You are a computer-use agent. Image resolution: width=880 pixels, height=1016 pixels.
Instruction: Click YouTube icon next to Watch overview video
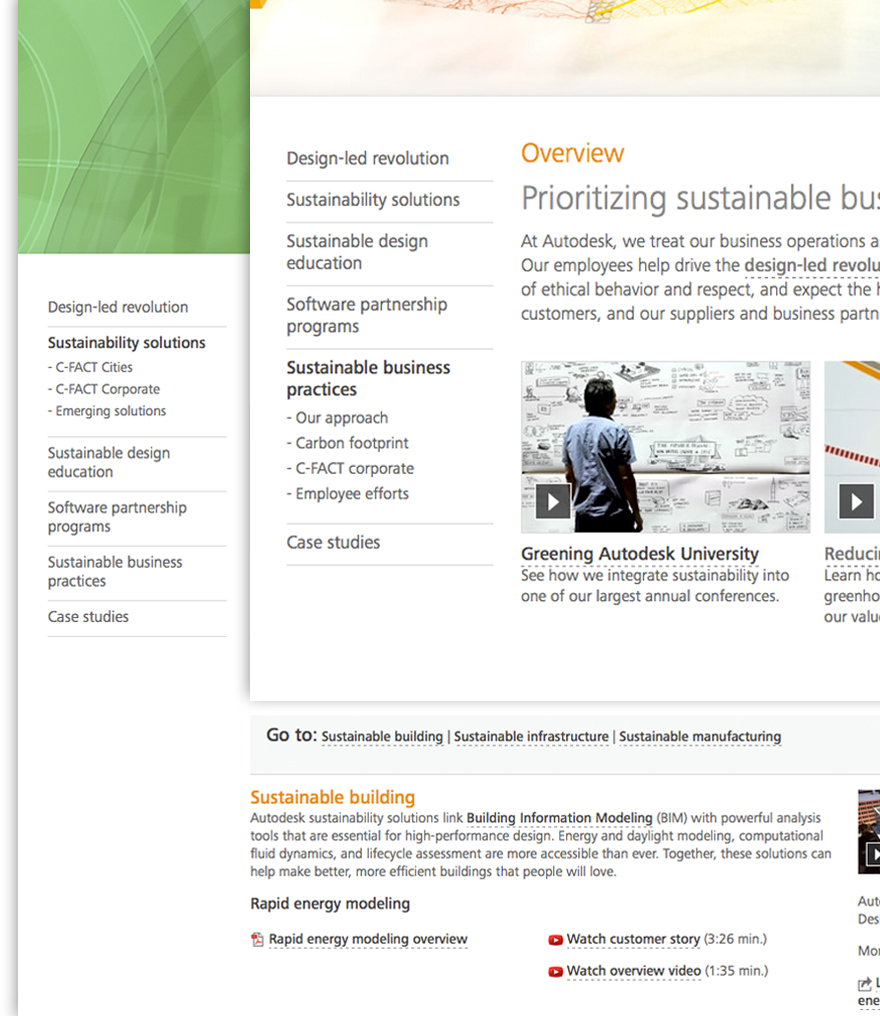[x=556, y=972]
